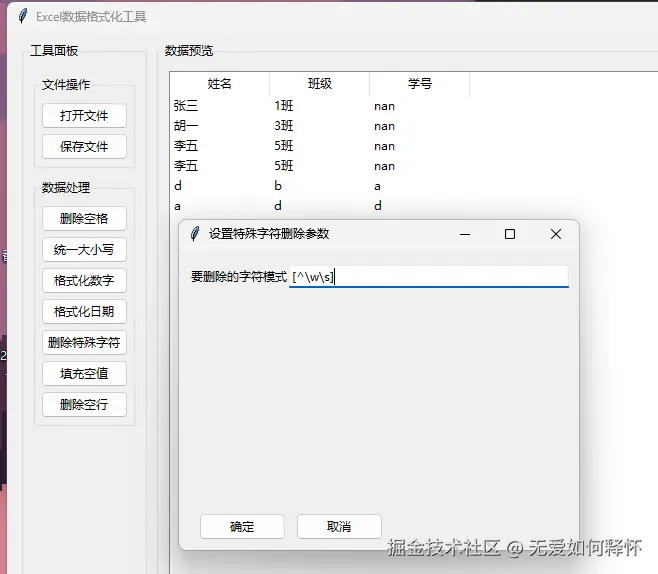658x574 pixels.
Task: Select 删除空格 in data processing
Action: (84, 219)
